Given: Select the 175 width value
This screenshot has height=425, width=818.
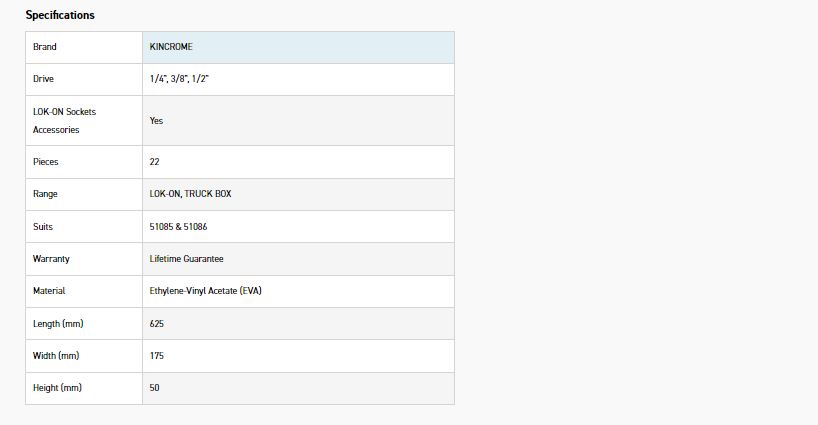Looking at the screenshot, I should [x=157, y=356].
